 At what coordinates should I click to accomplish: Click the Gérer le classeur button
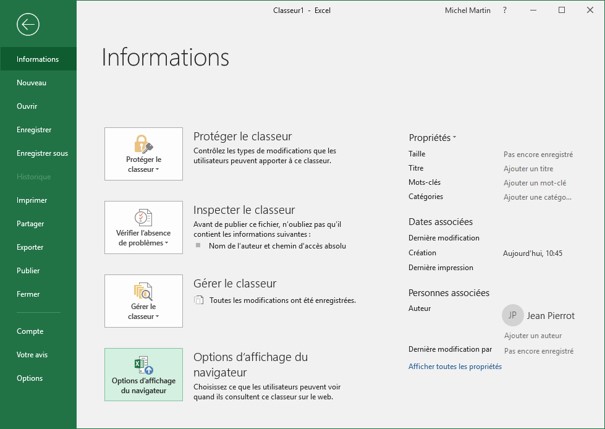coord(143,301)
